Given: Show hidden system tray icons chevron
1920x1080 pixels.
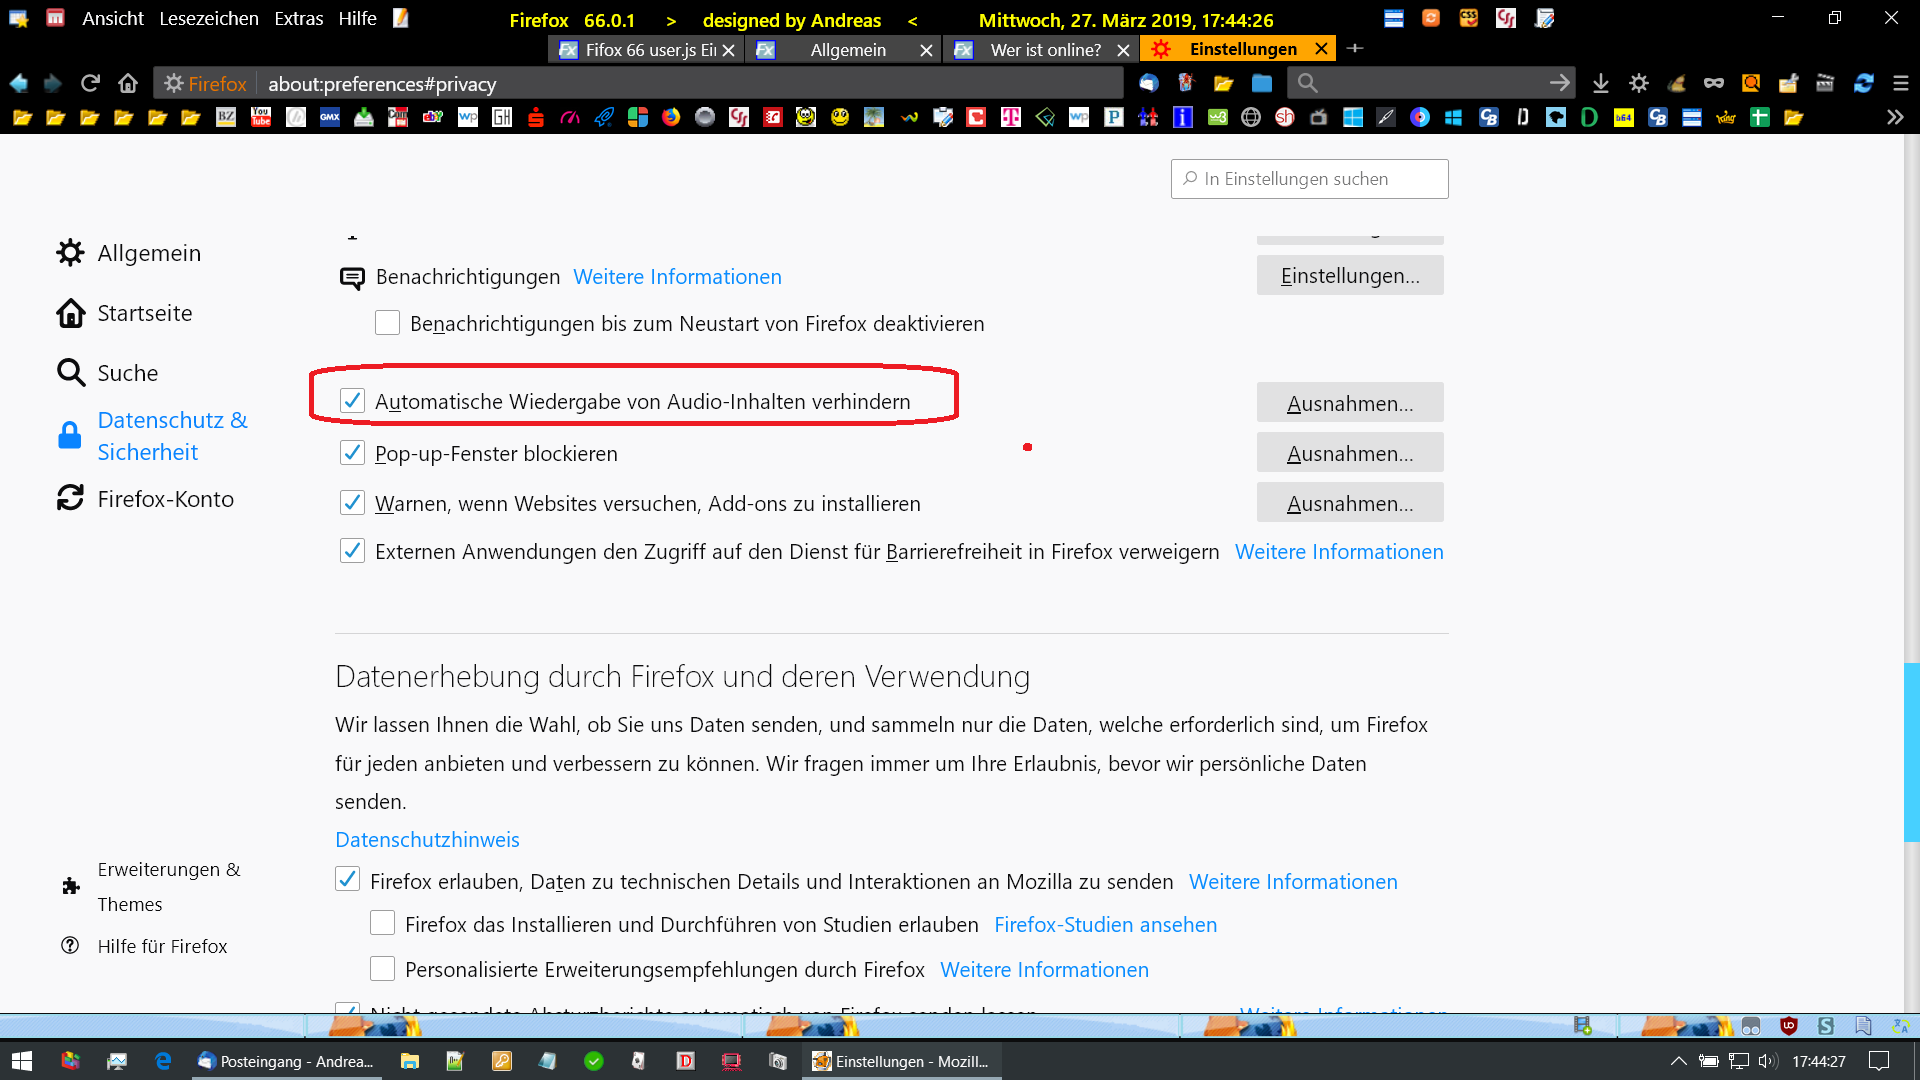Looking at the screenshot, I should (x=1678, y=1061).
